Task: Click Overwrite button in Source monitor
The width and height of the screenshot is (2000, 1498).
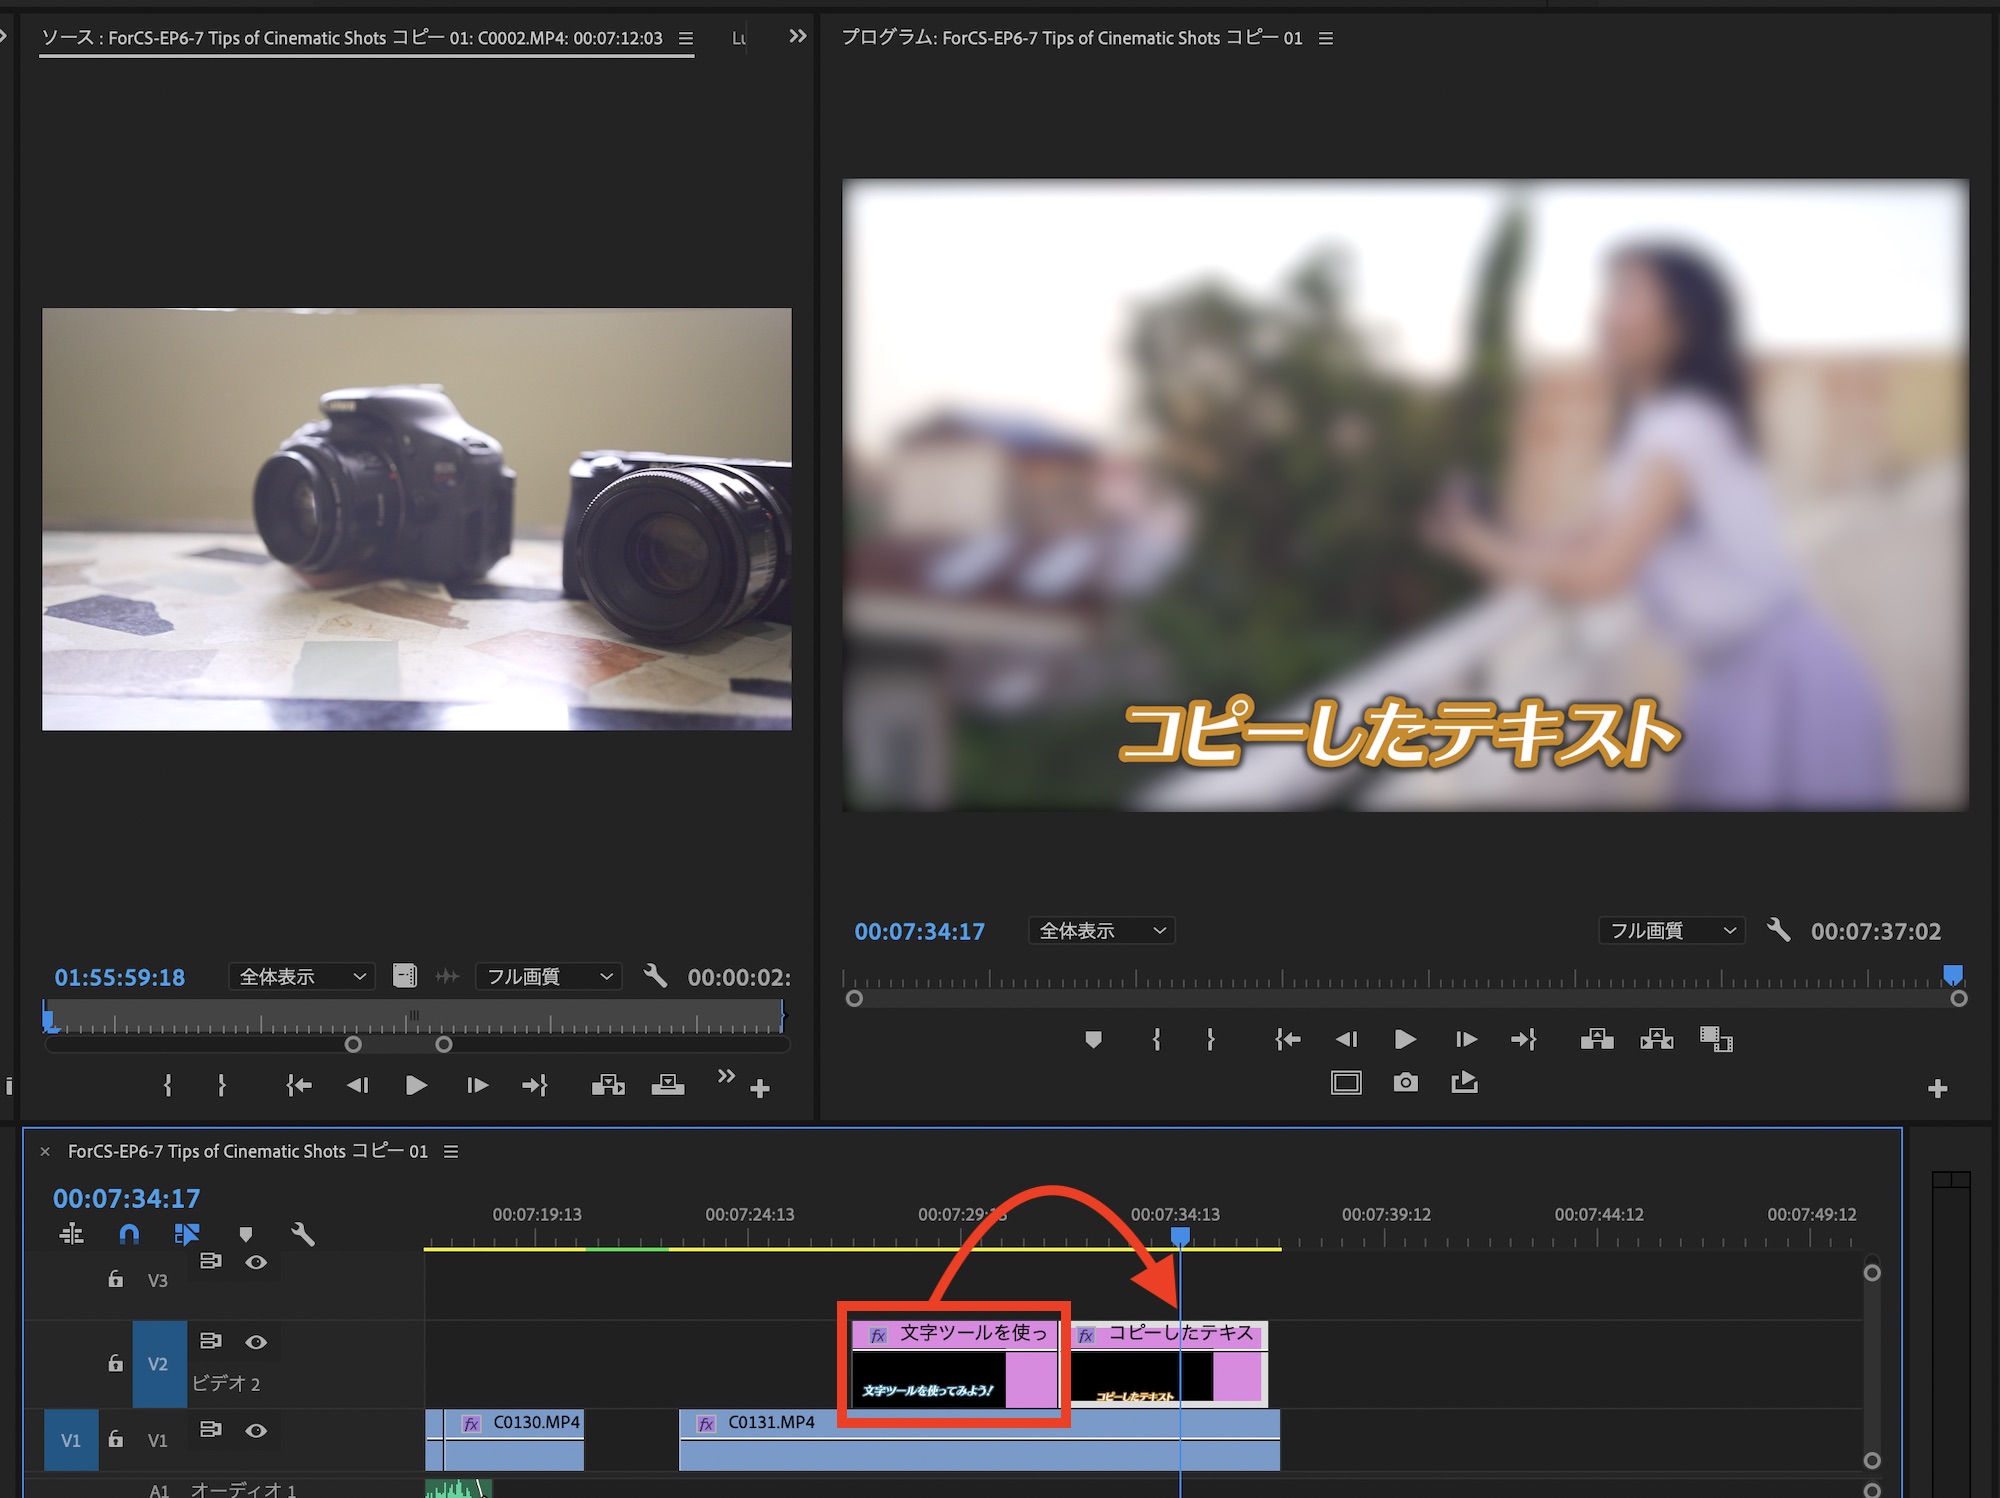Action: tap(668, 1085)
